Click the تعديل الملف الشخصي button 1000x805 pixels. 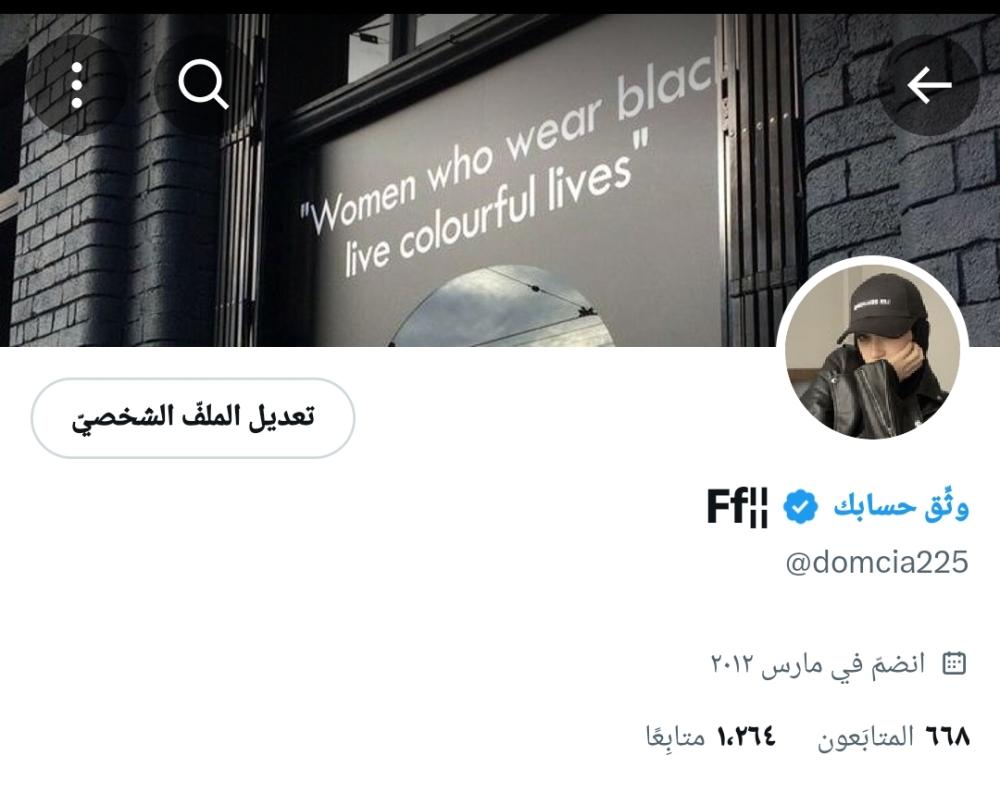(x=193, y=418)
